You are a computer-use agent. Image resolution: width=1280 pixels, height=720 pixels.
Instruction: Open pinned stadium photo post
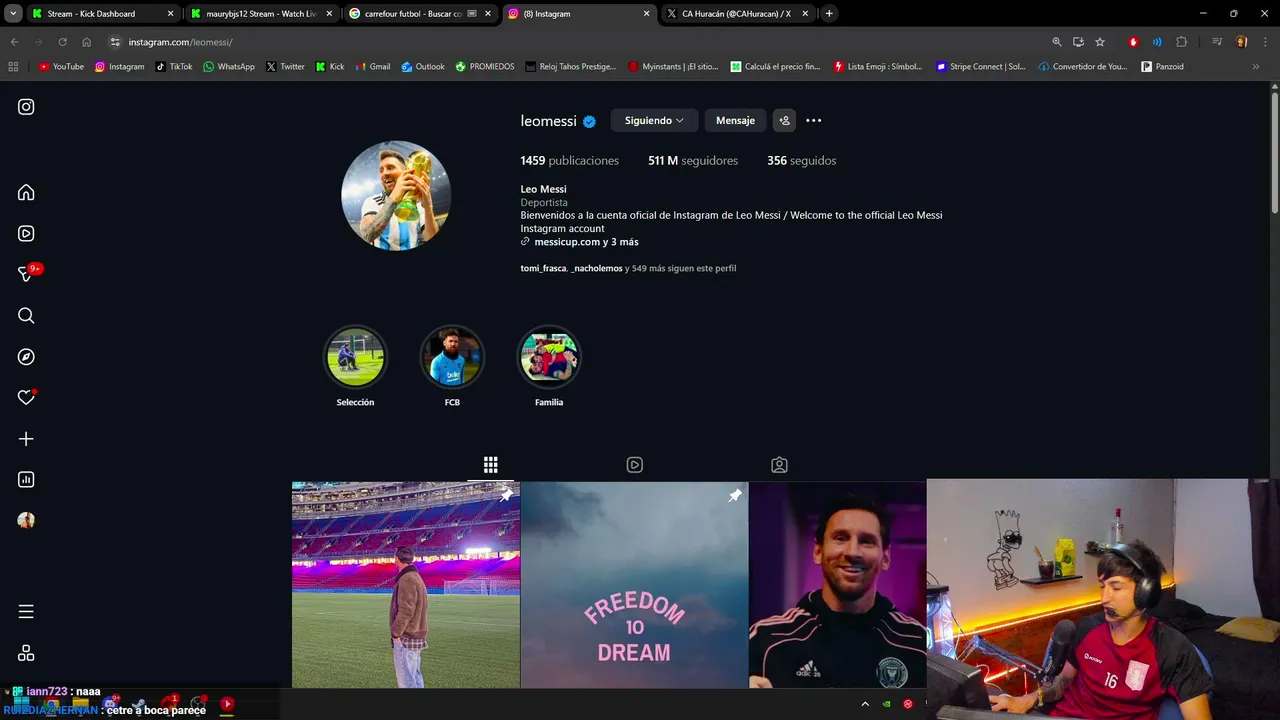tap(405, 585)
